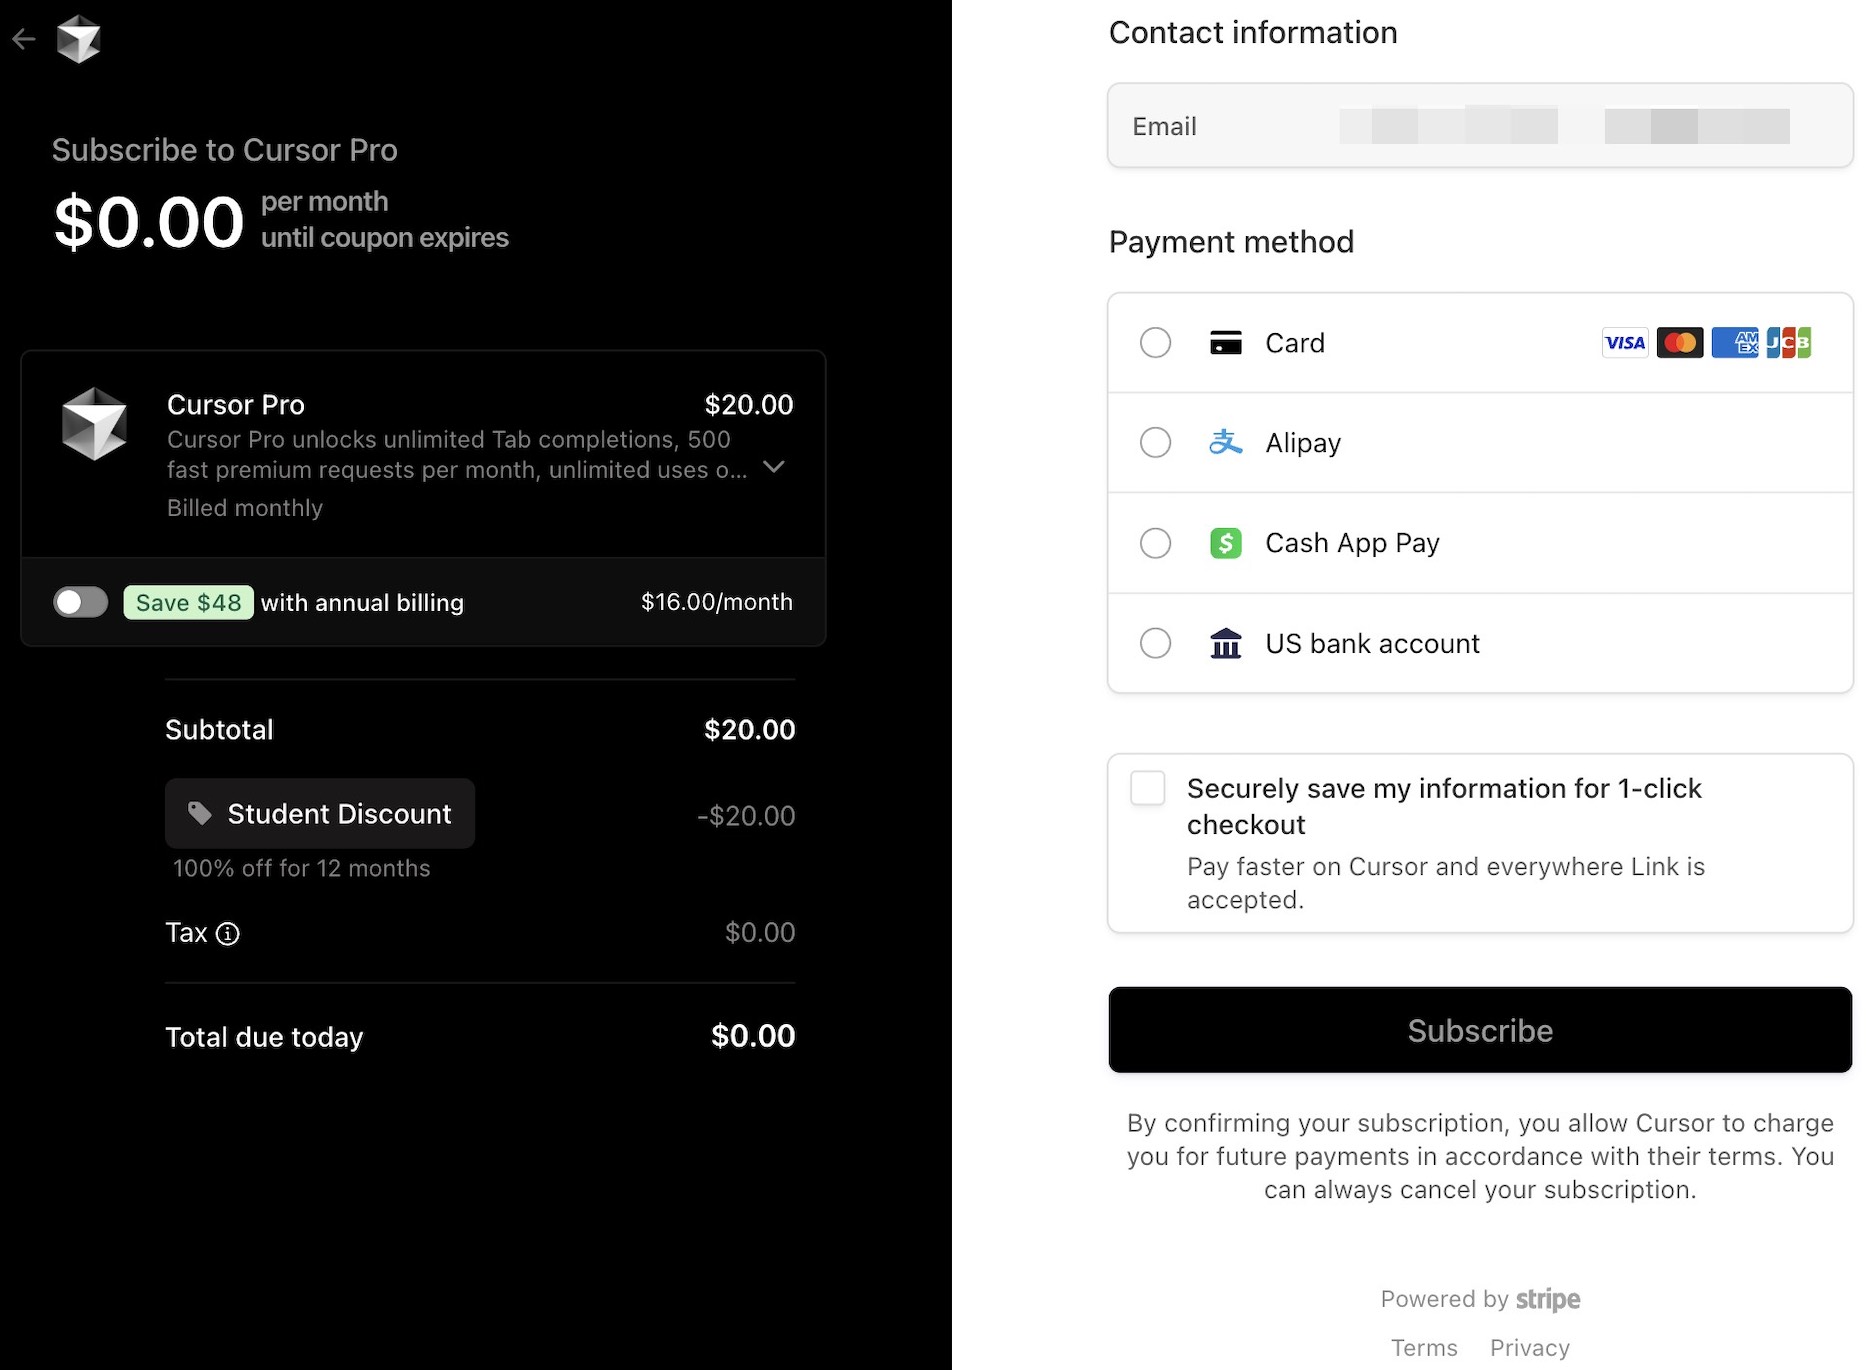The image size is (1868, 1370).
Task: Click the Alipay logo icon
Action: (x=1225, y=442)
